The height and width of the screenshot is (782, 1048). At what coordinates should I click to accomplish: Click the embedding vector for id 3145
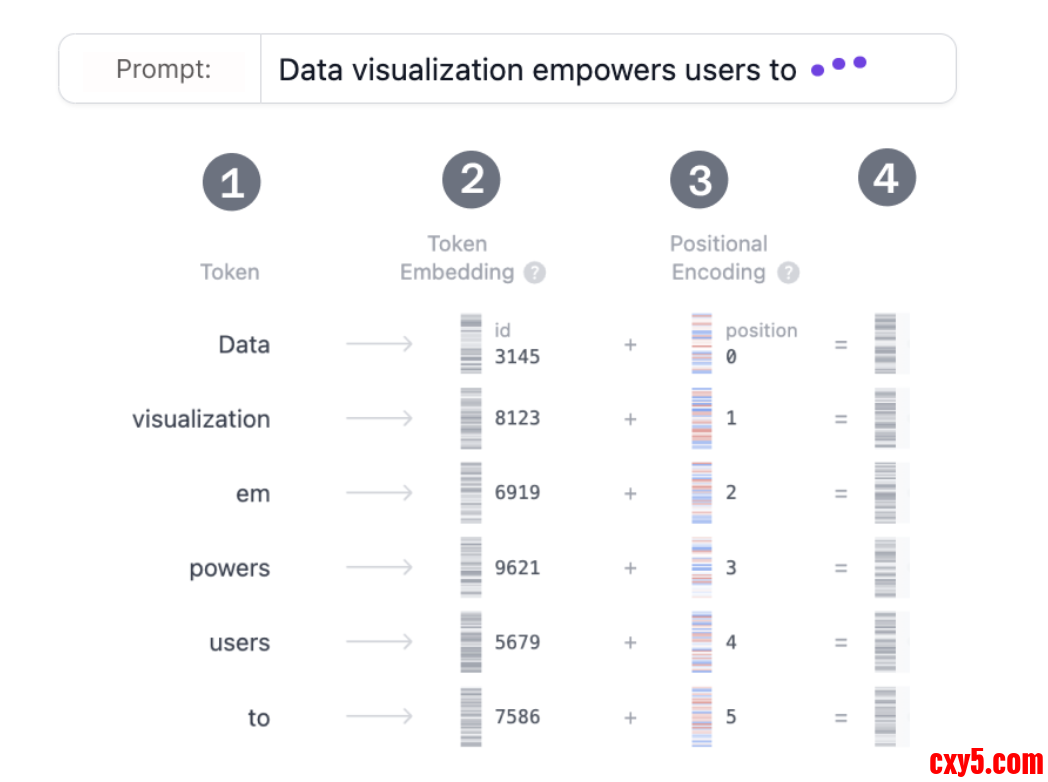click(471, 344)
